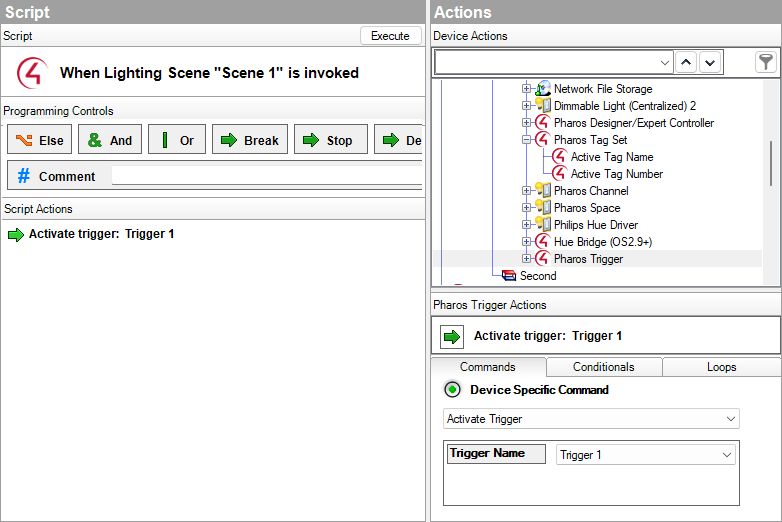Click the Device Actions tree vertical scrollbar
Screen dimensions: 782x522
pos(771,163)
